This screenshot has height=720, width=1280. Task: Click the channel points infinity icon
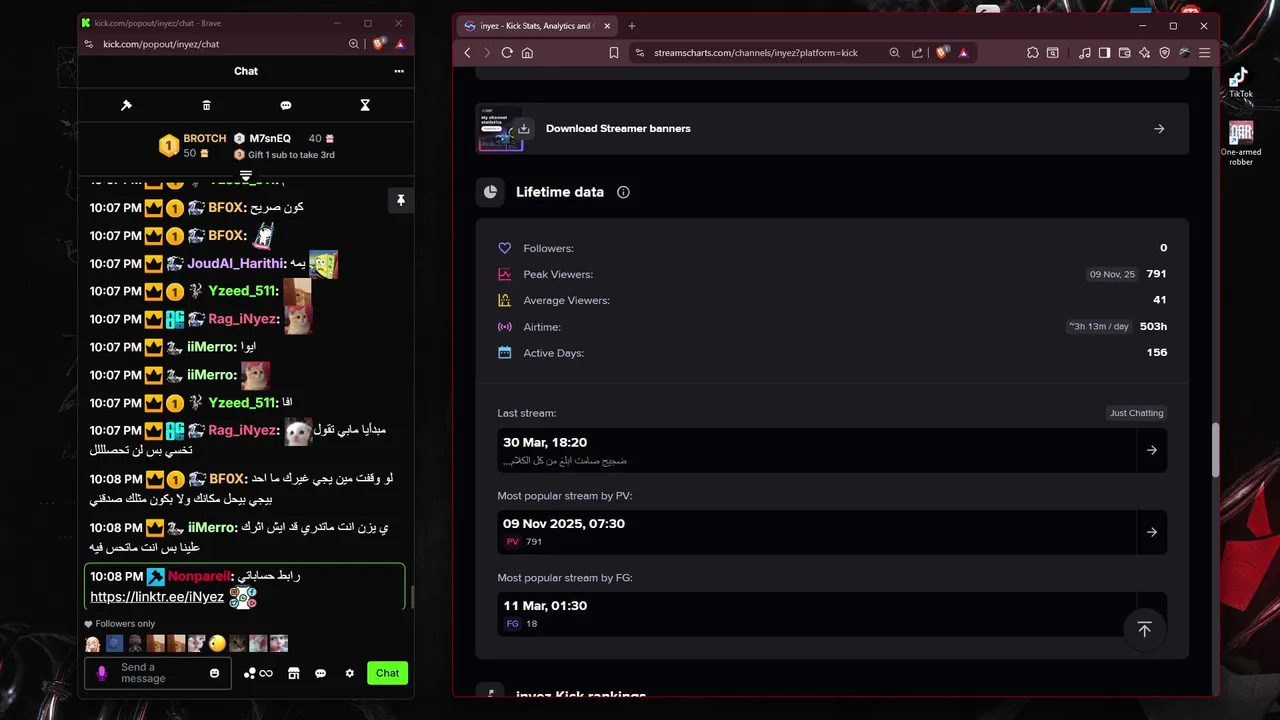258,673
